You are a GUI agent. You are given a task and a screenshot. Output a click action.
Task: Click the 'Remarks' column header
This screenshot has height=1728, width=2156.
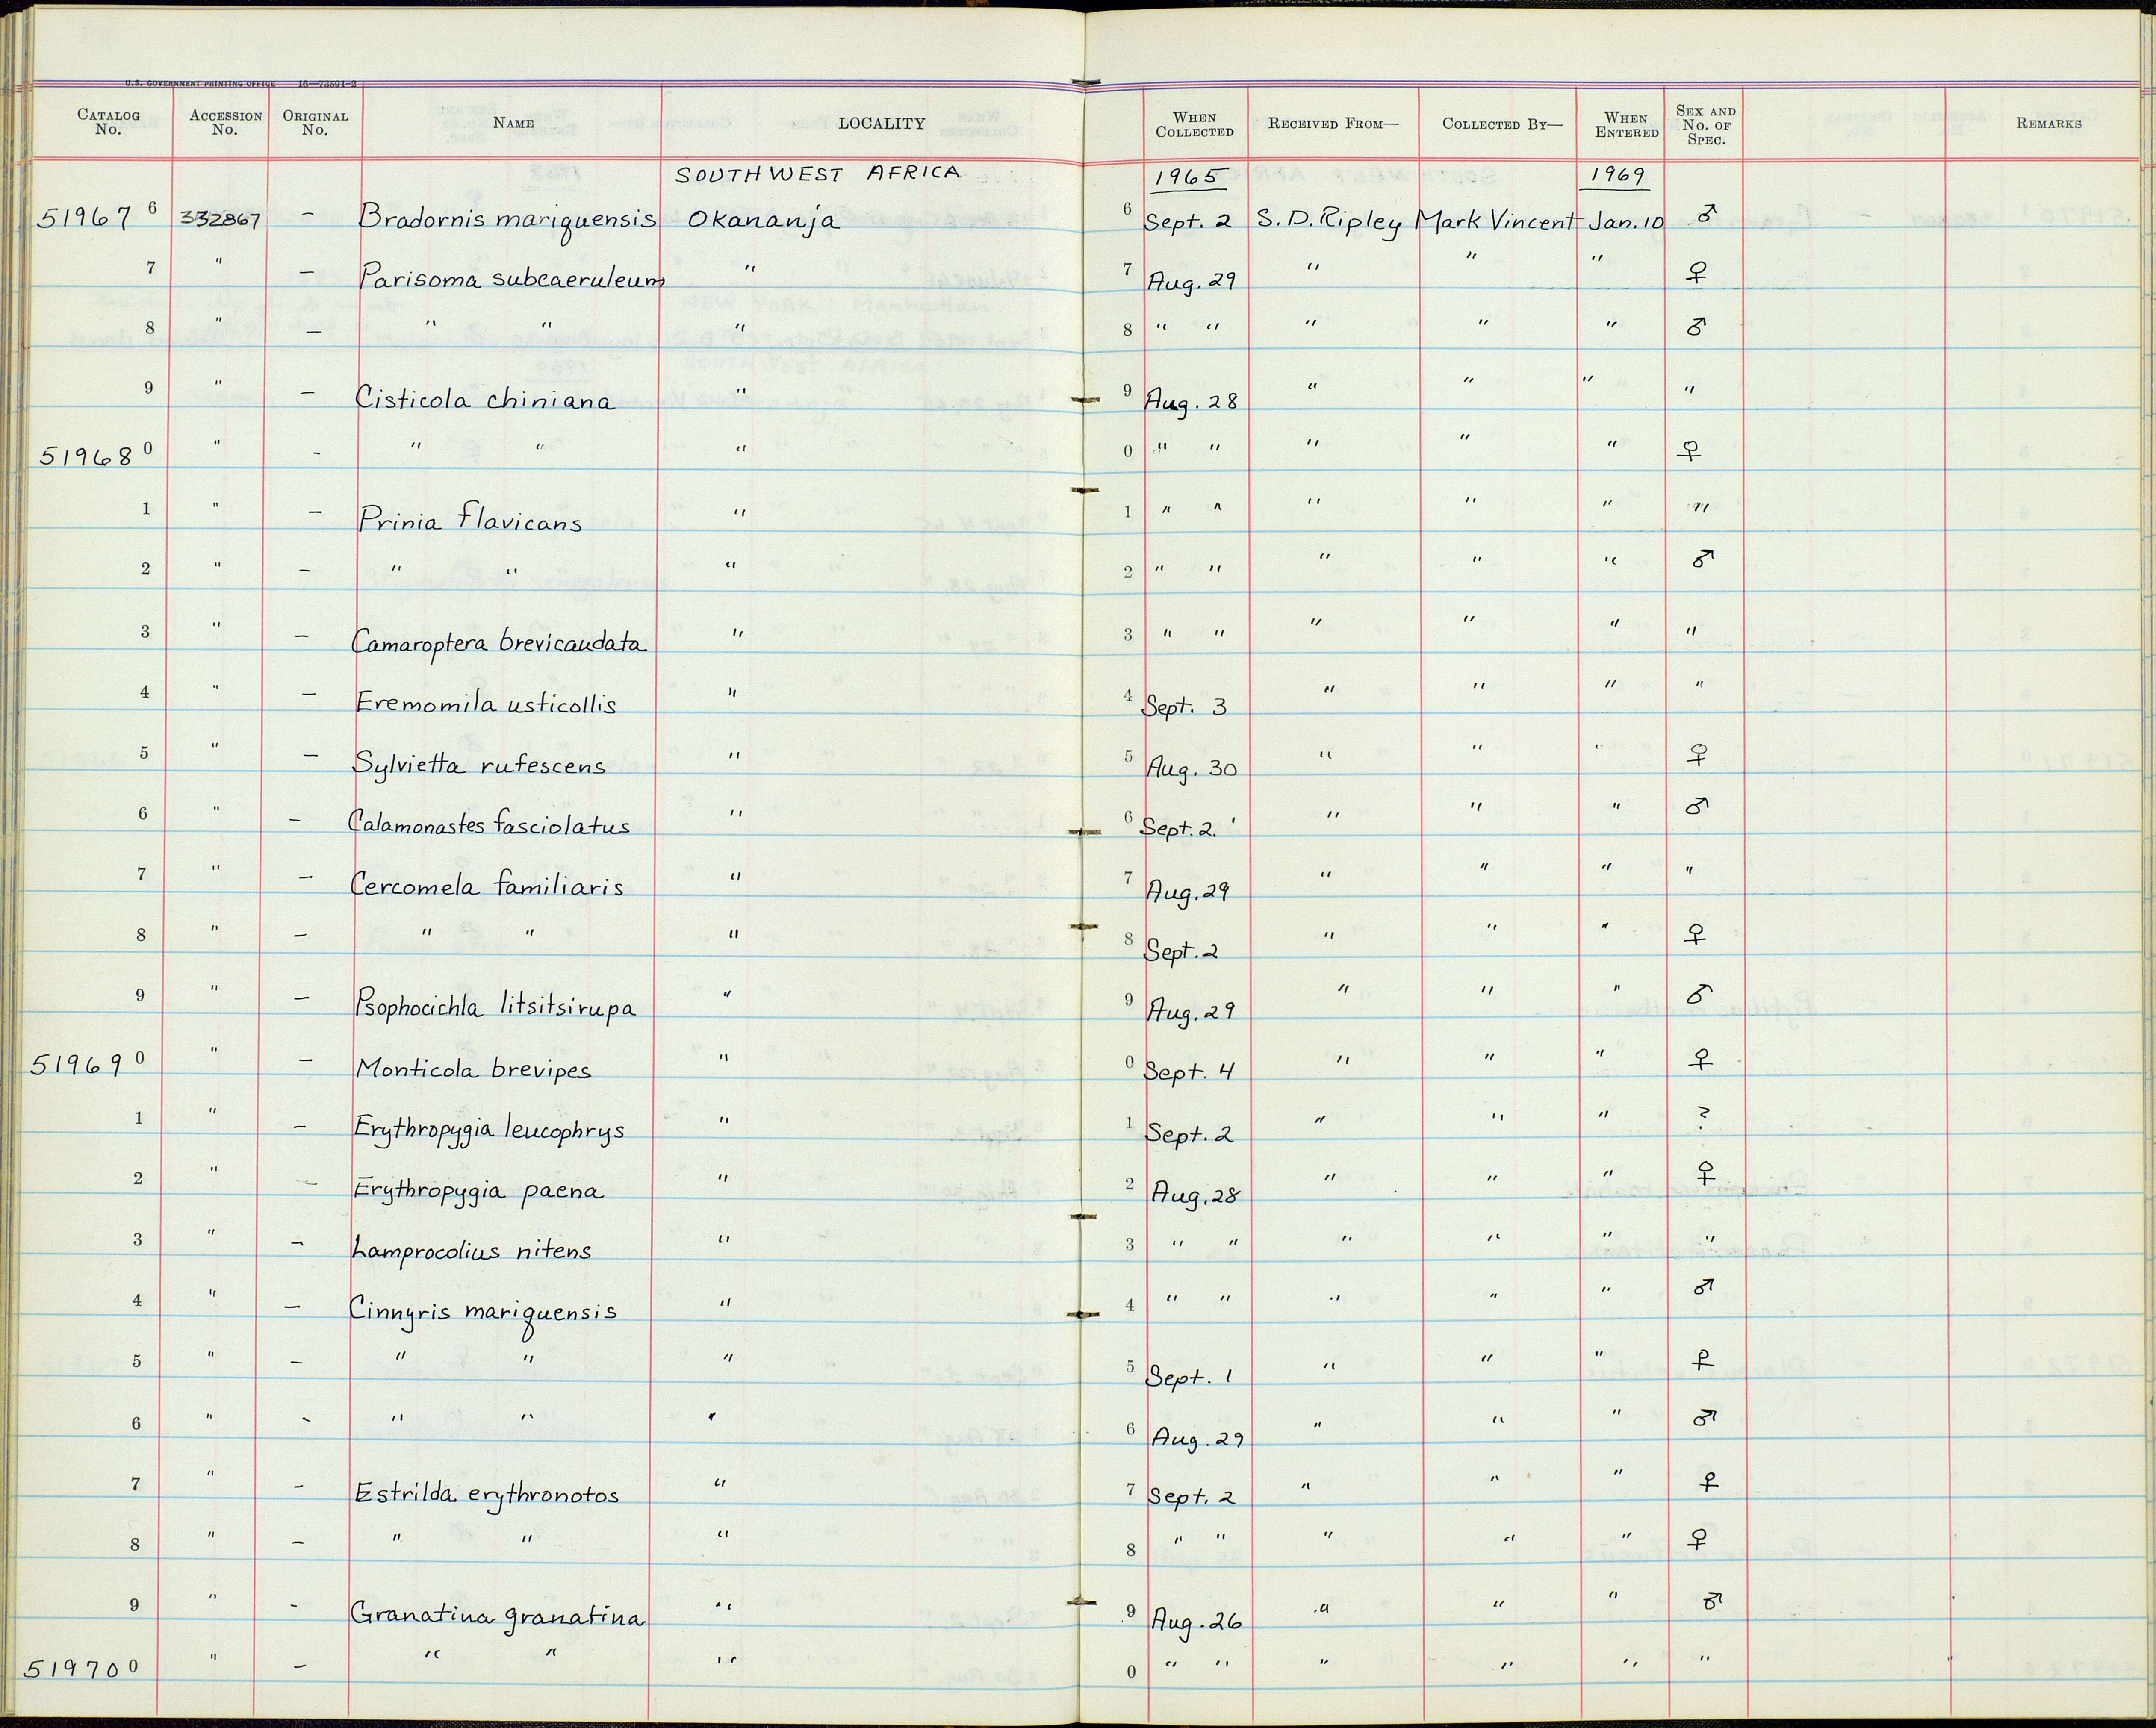tap(2049, 123)
